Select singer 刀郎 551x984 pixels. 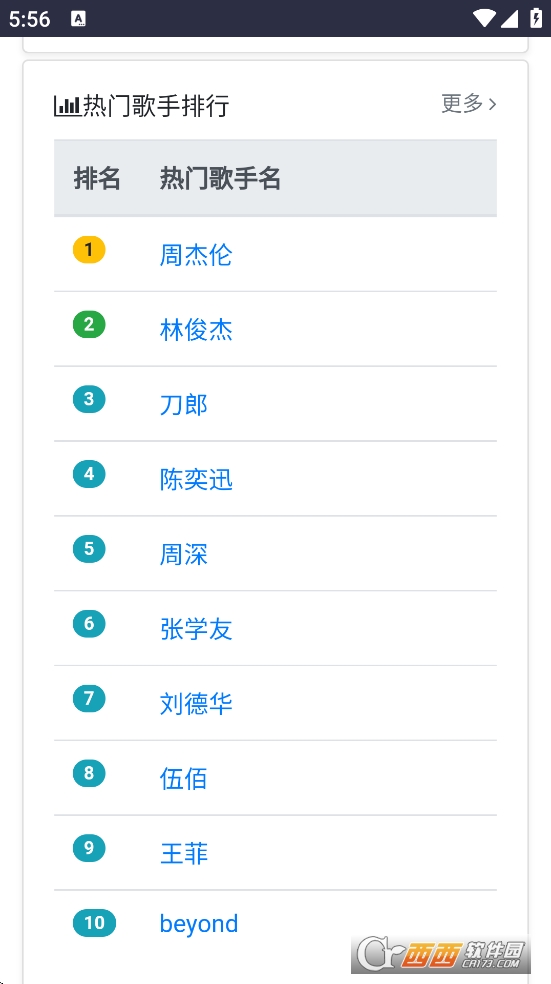[183, 405]
